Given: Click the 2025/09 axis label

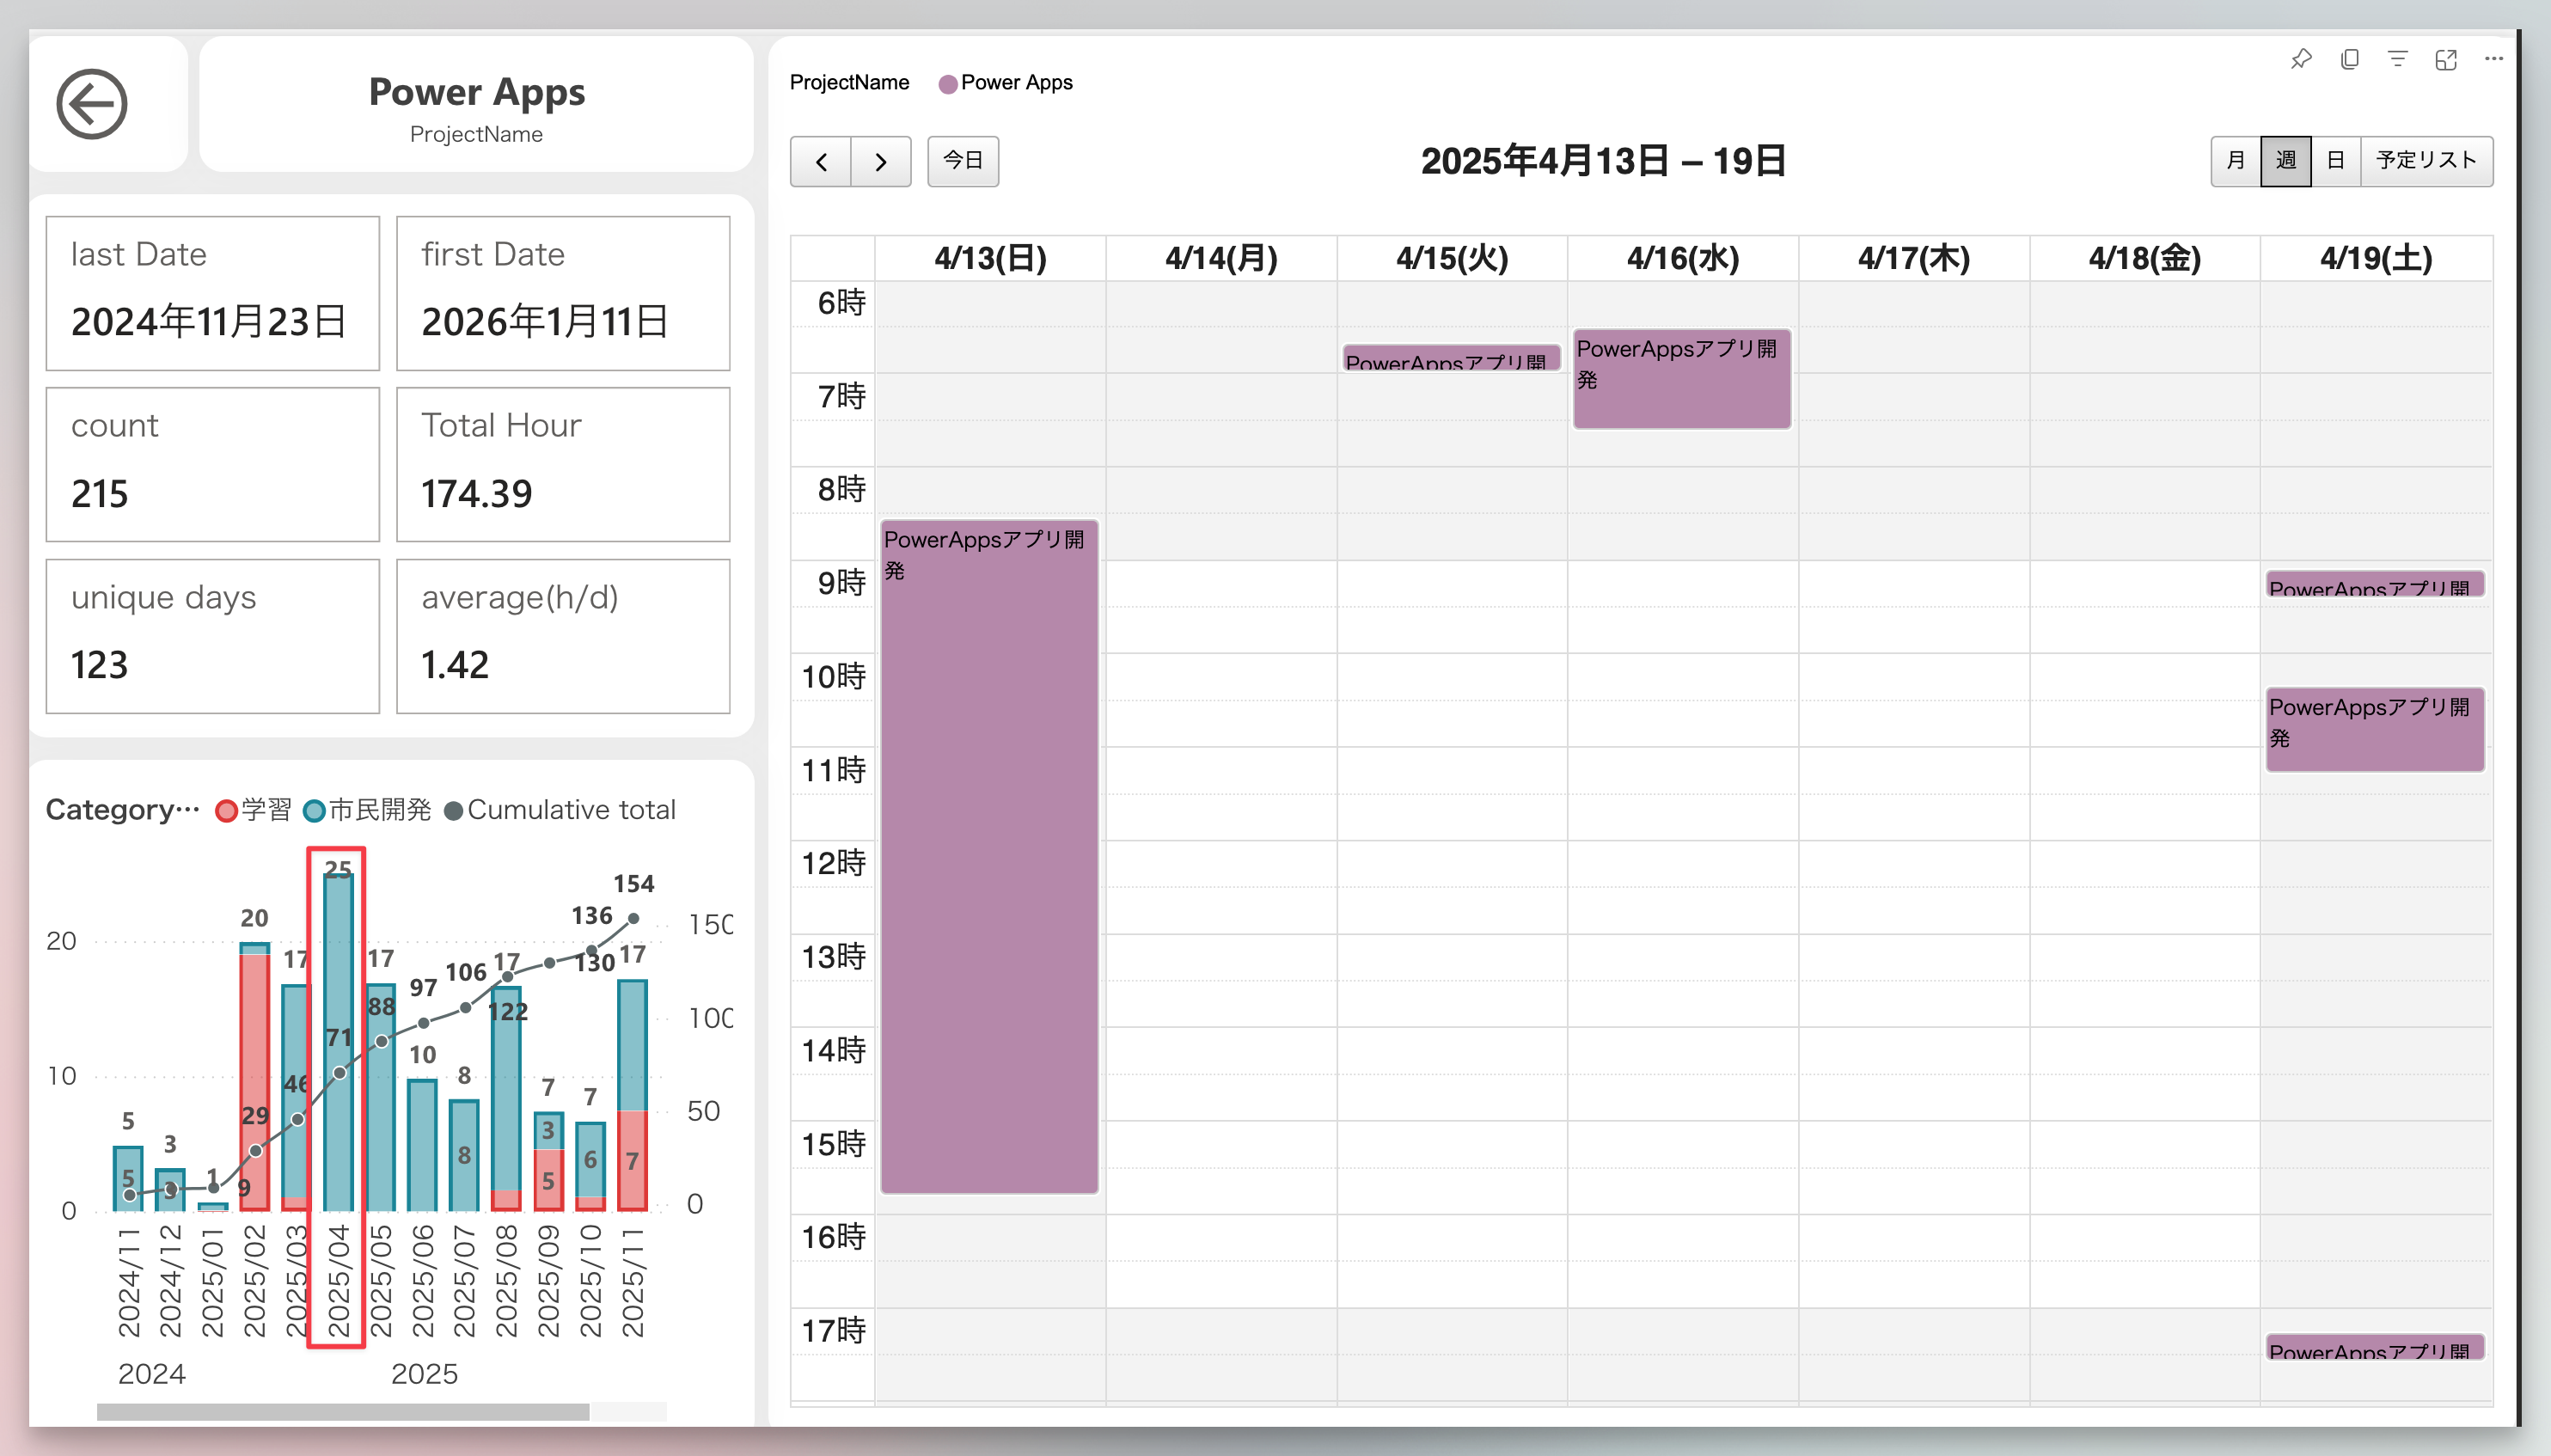Looking at the screenshot, I should click(x=548, y=1281).
